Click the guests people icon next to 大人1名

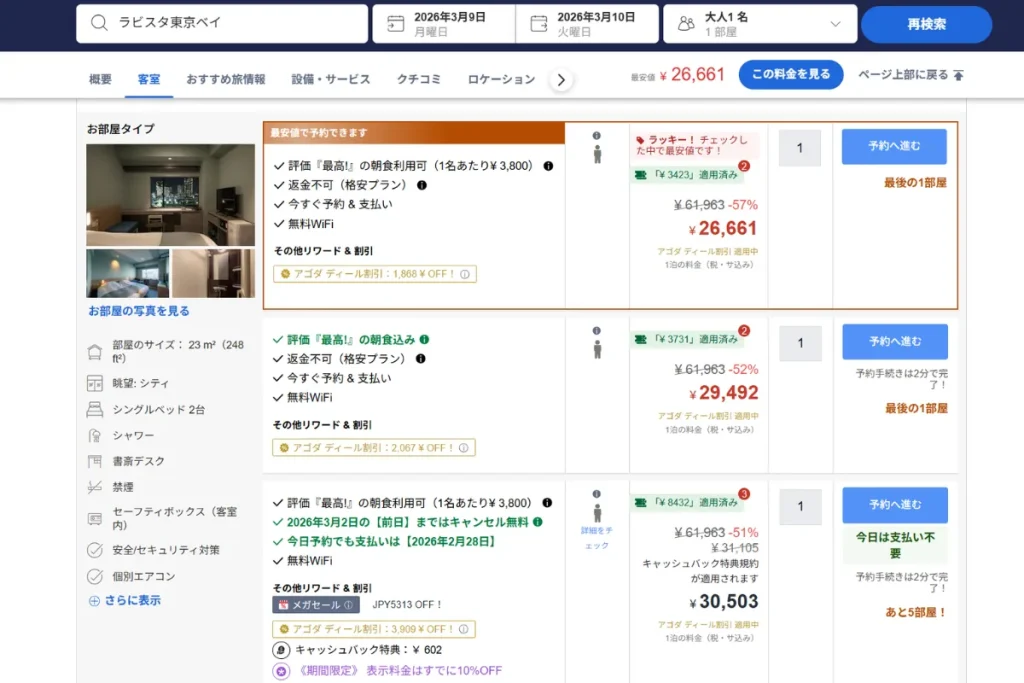coord(686,22)
